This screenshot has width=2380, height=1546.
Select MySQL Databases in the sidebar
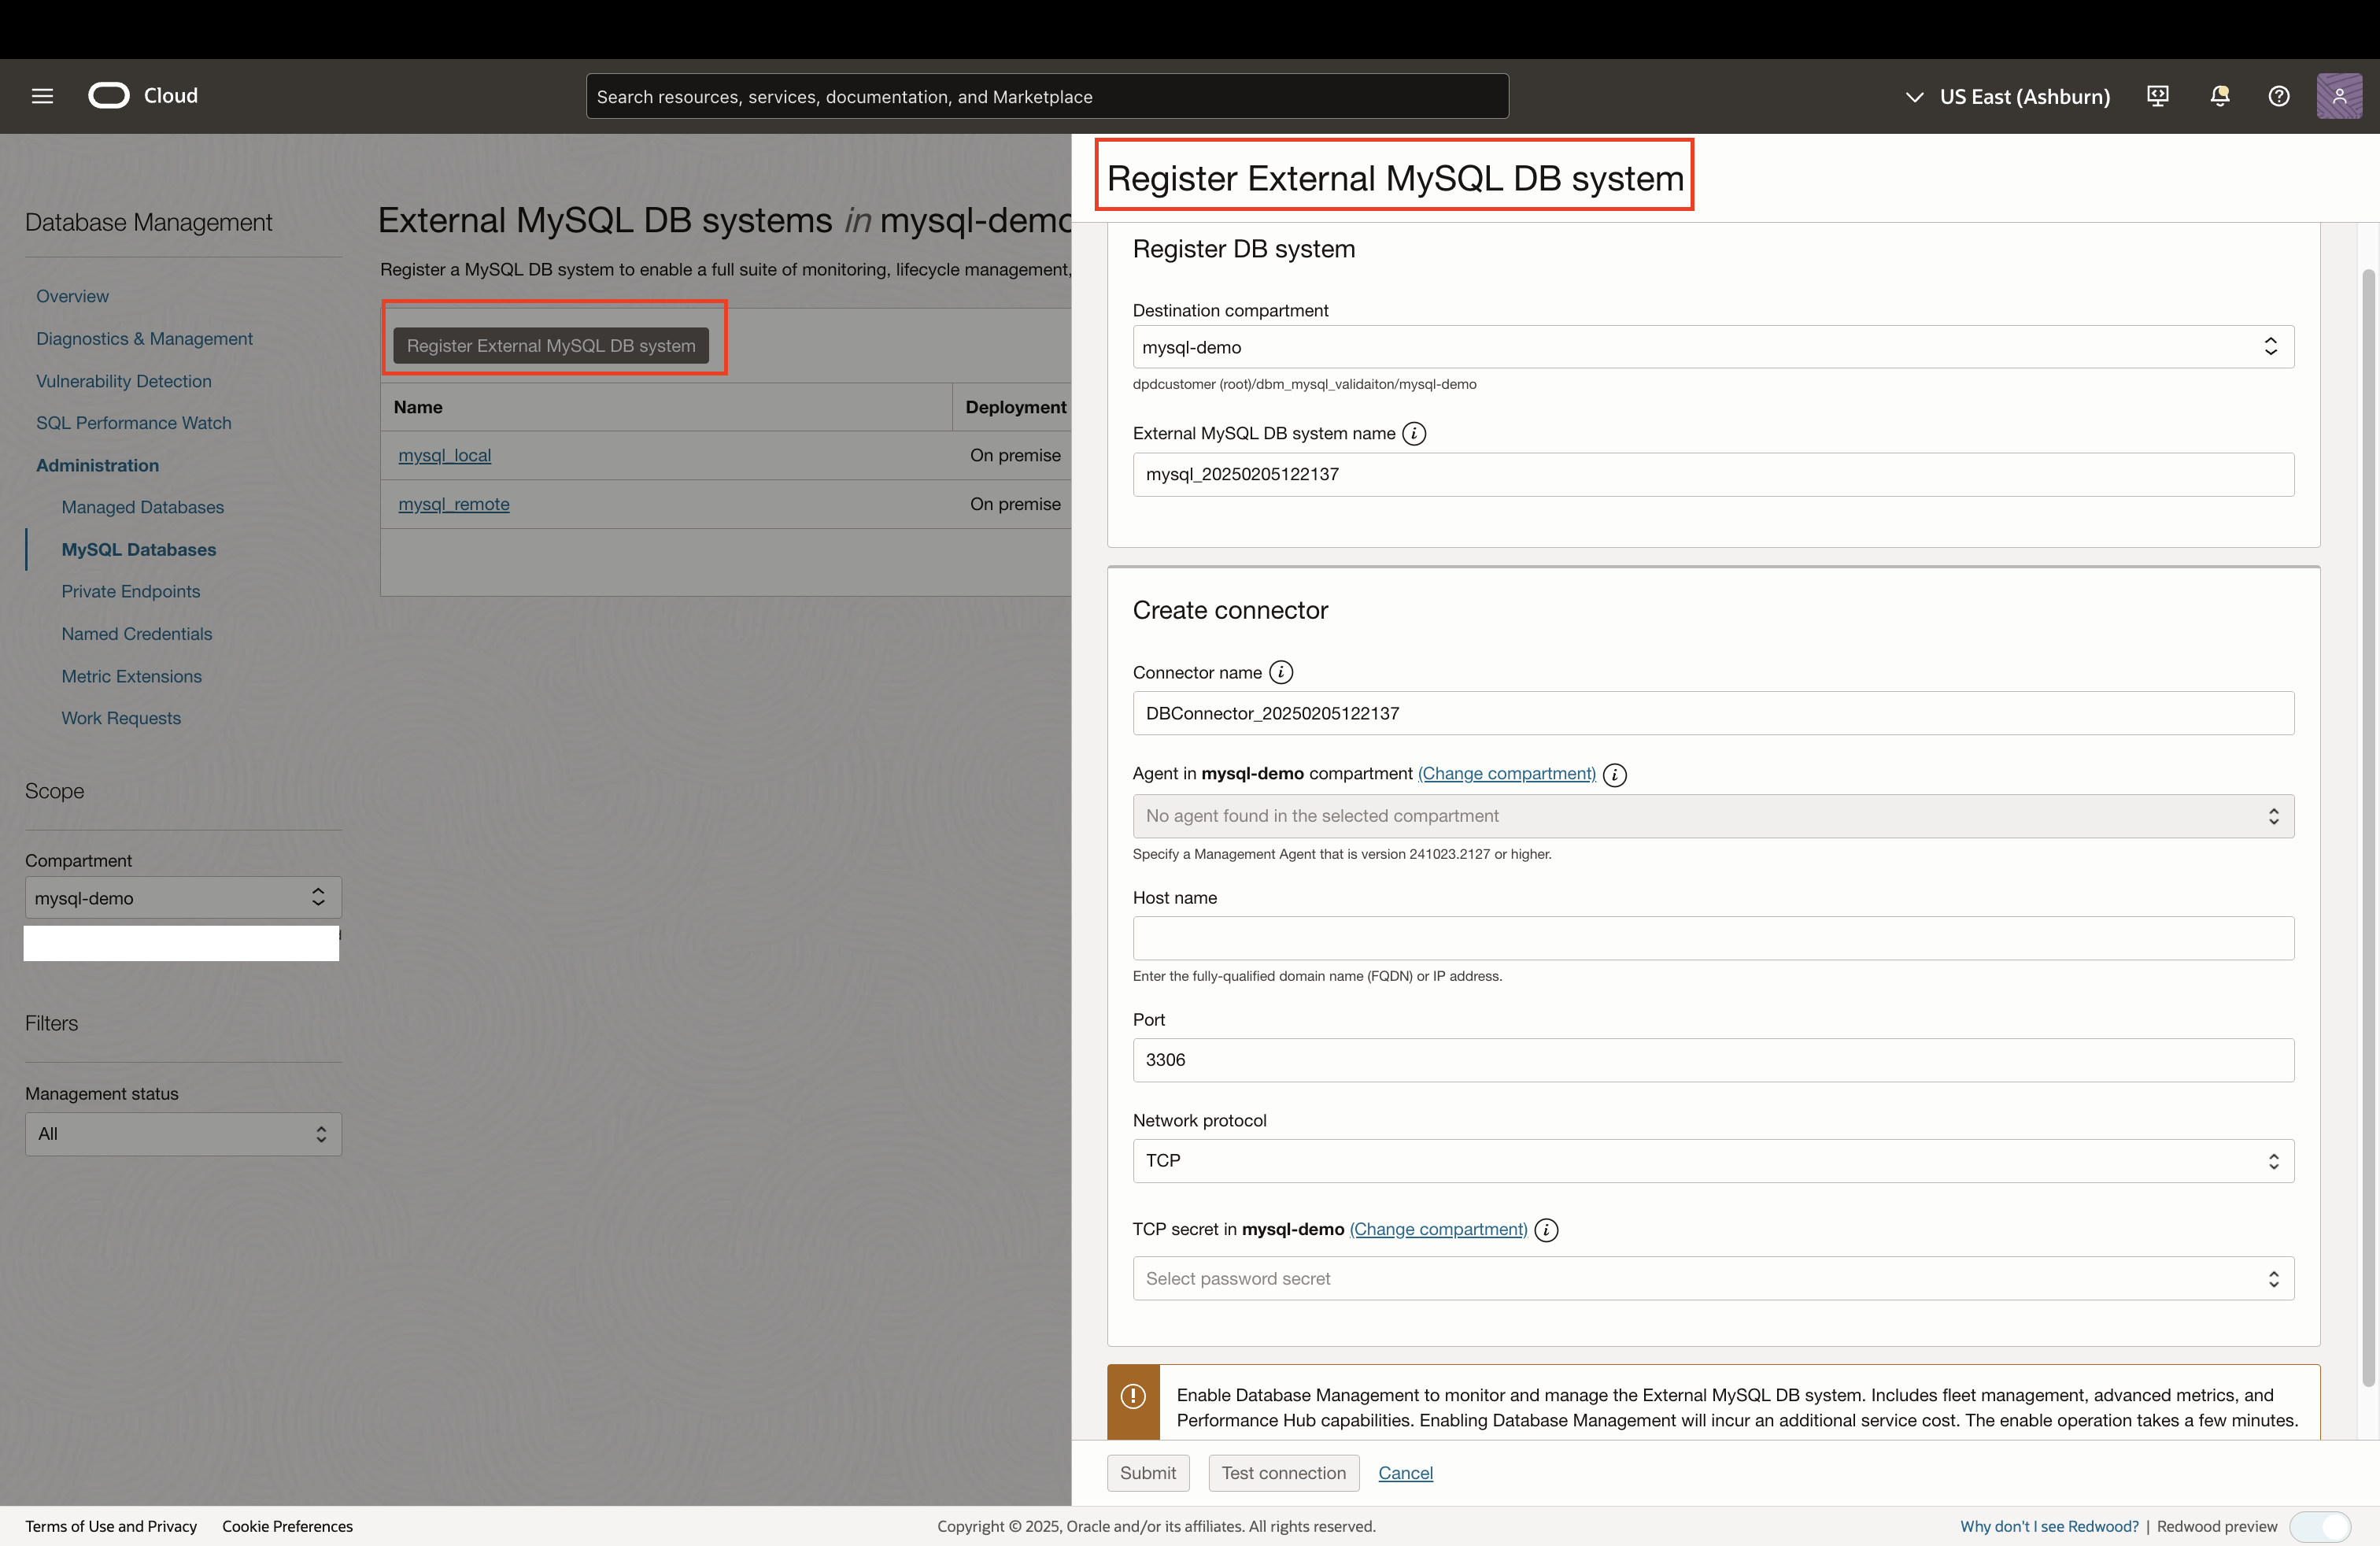pyautogui.click(x=138, y=549)
